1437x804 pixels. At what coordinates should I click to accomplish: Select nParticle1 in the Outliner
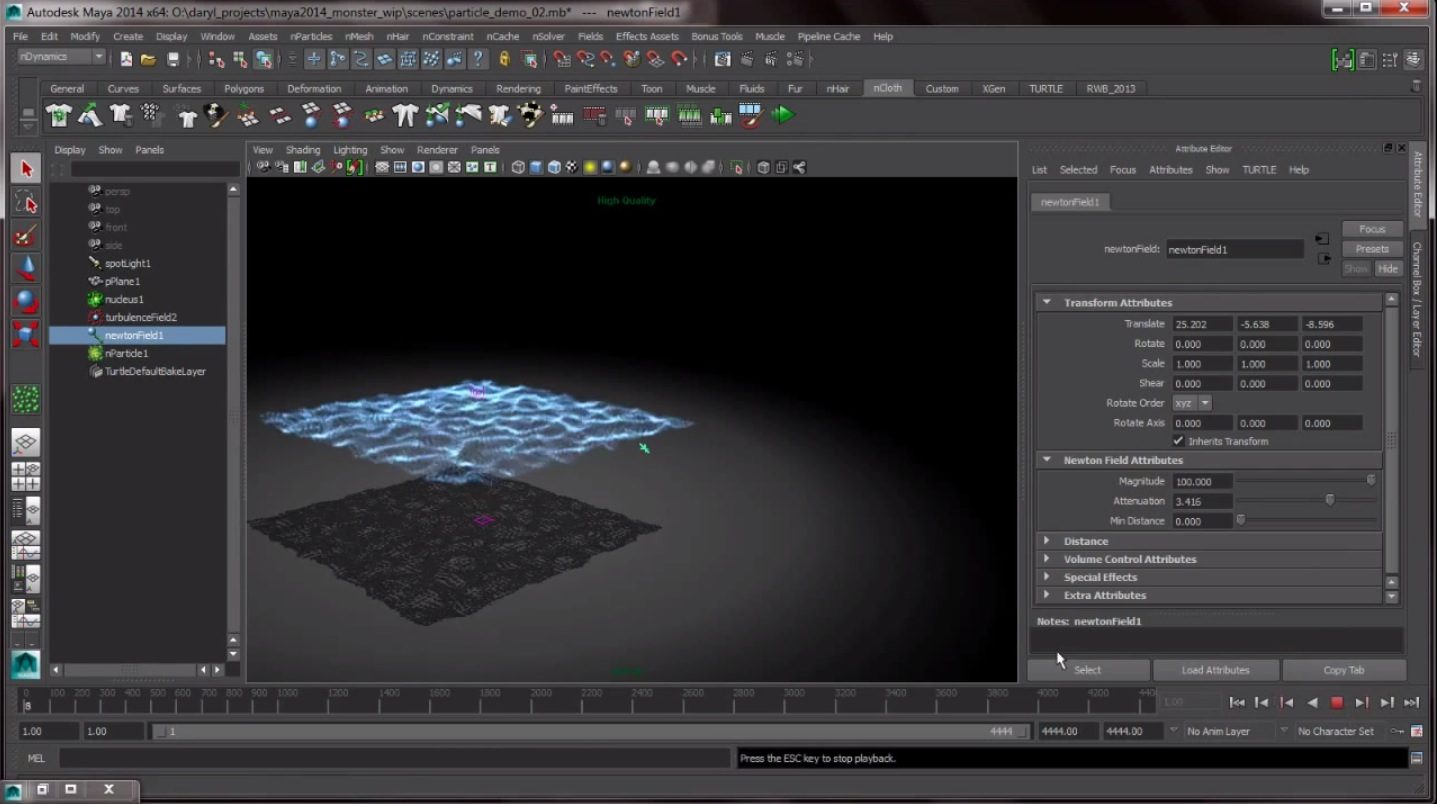126,353
